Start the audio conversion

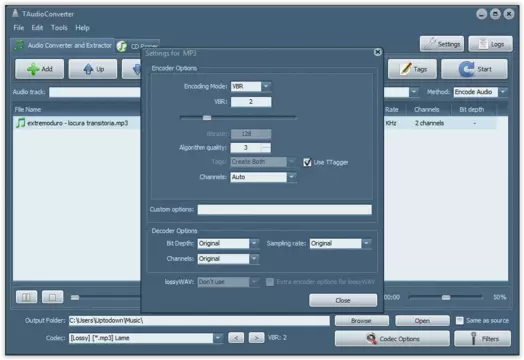[474, 69]
